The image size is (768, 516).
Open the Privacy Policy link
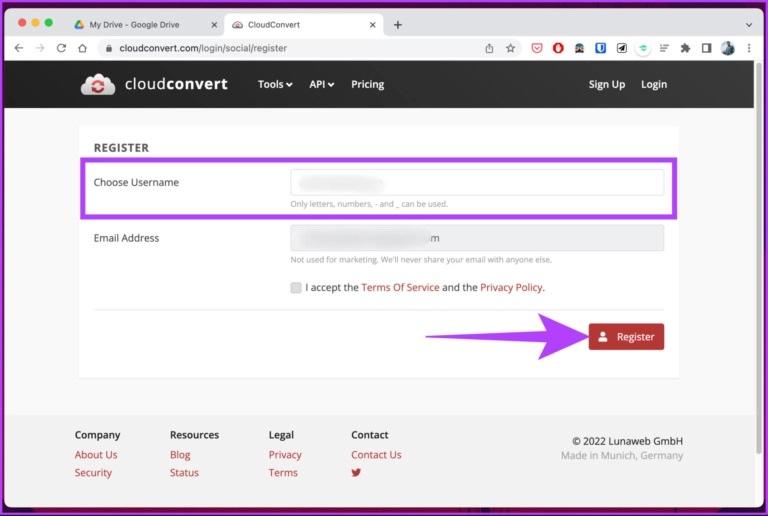click(x=511, y=287)
